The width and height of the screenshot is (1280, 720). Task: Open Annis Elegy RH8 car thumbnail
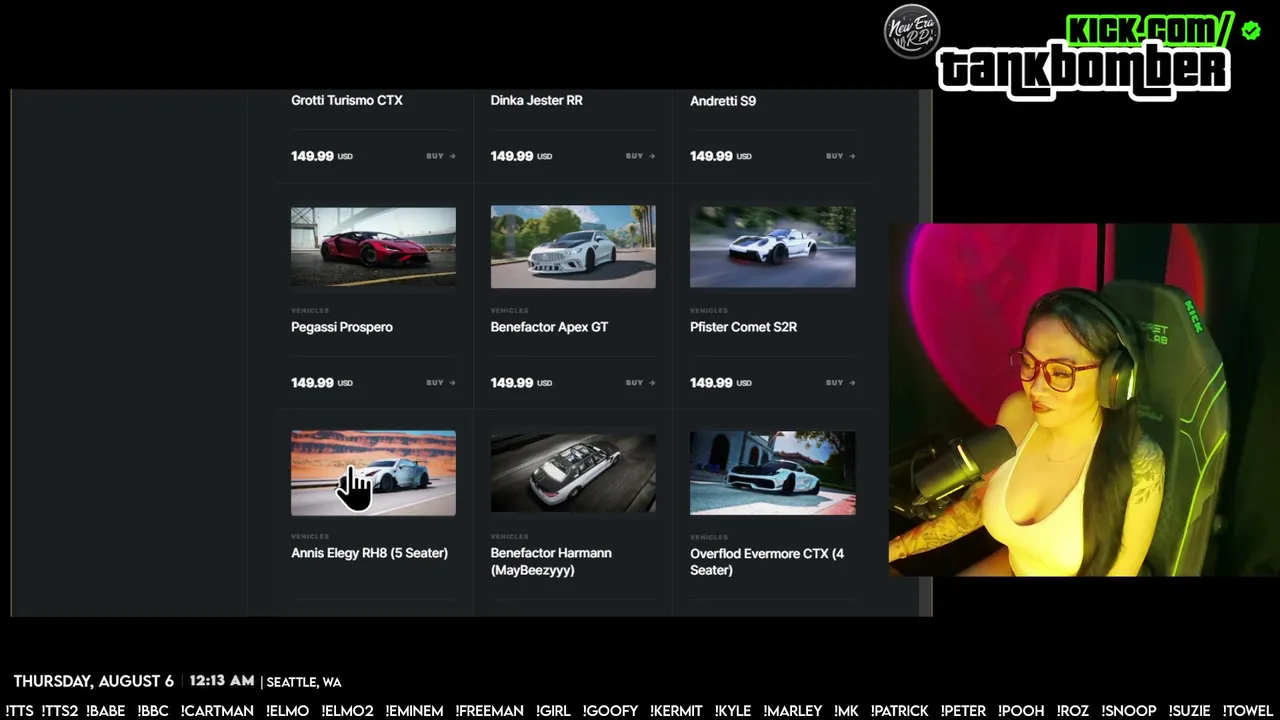373,473
